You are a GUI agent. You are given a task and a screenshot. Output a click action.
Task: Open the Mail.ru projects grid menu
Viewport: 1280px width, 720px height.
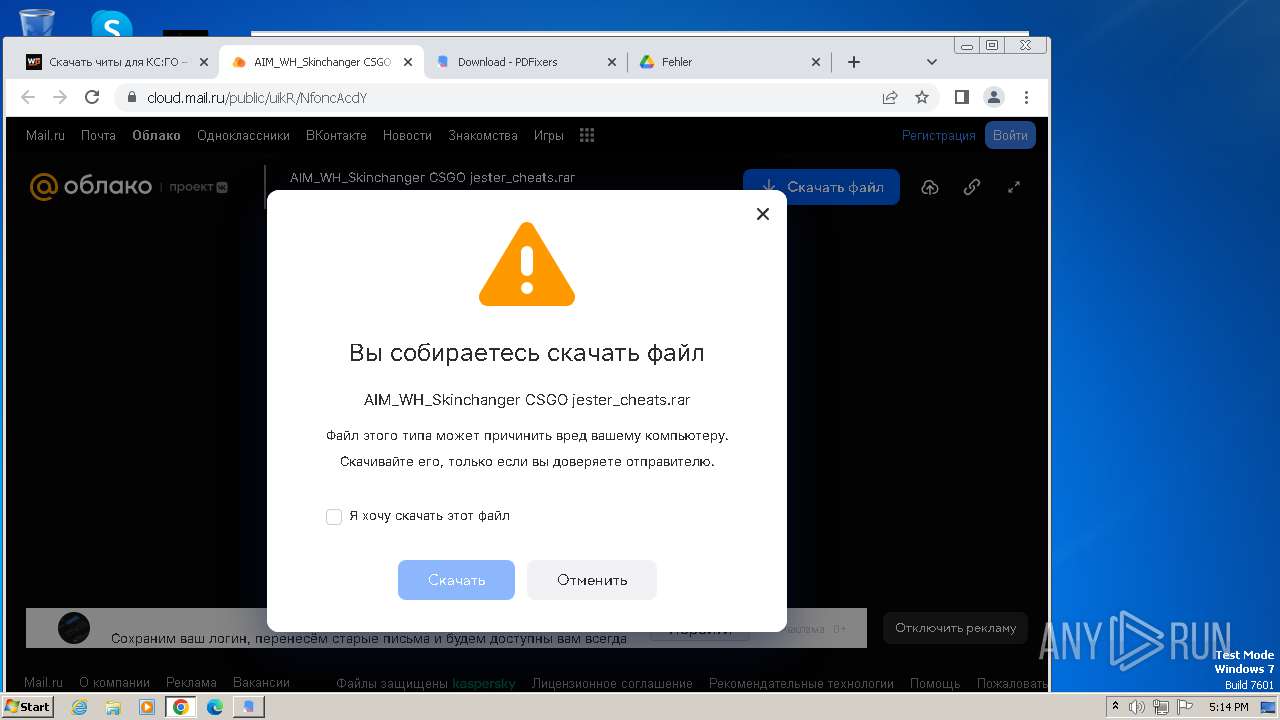tap(587, 135)
